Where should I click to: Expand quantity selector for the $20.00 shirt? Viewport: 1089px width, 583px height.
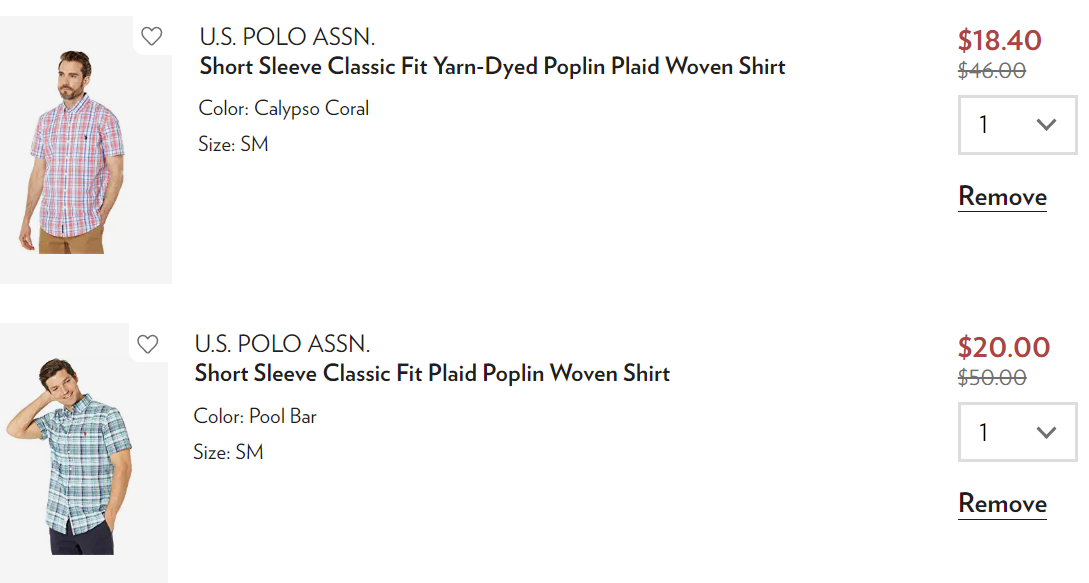click(1017, 432)
